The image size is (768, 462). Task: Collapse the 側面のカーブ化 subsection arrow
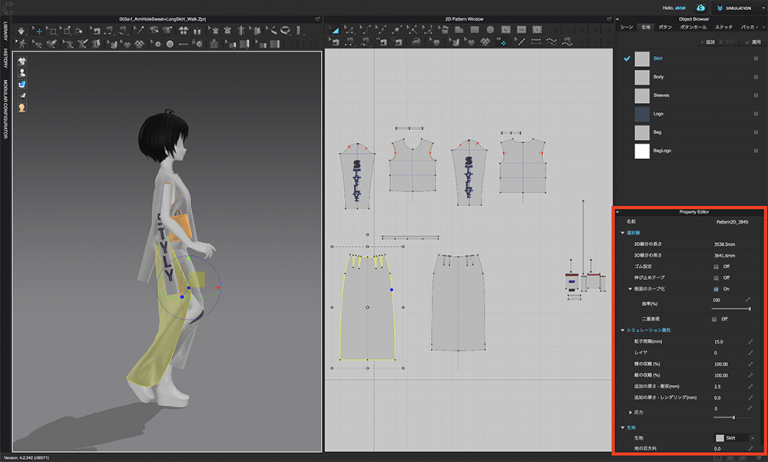point(630,289)
